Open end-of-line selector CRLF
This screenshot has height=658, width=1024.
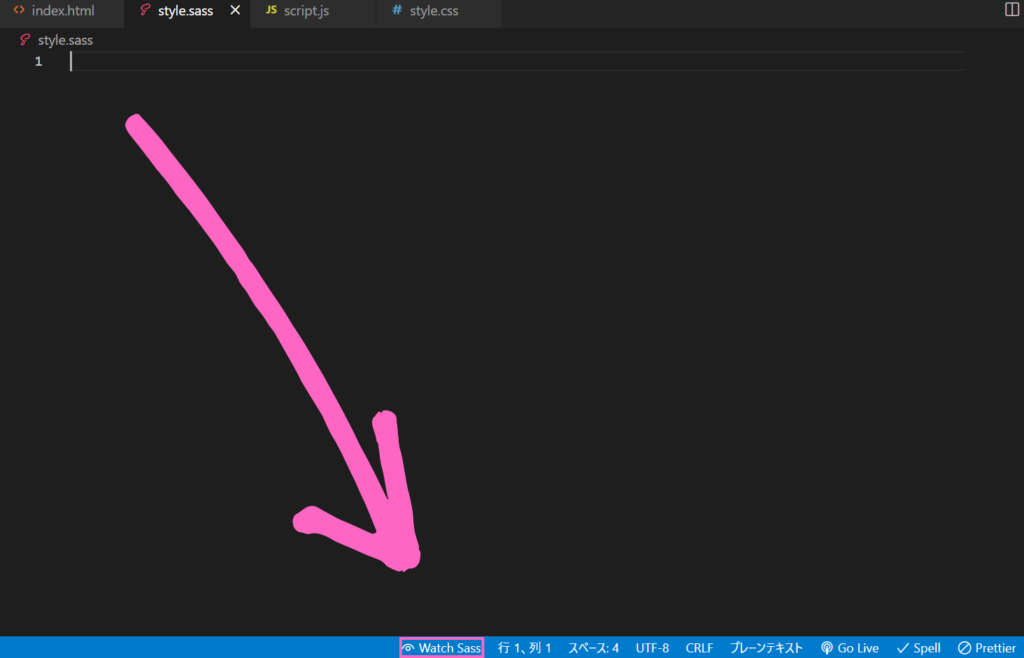pyautogui.click(x=699, y=648)
